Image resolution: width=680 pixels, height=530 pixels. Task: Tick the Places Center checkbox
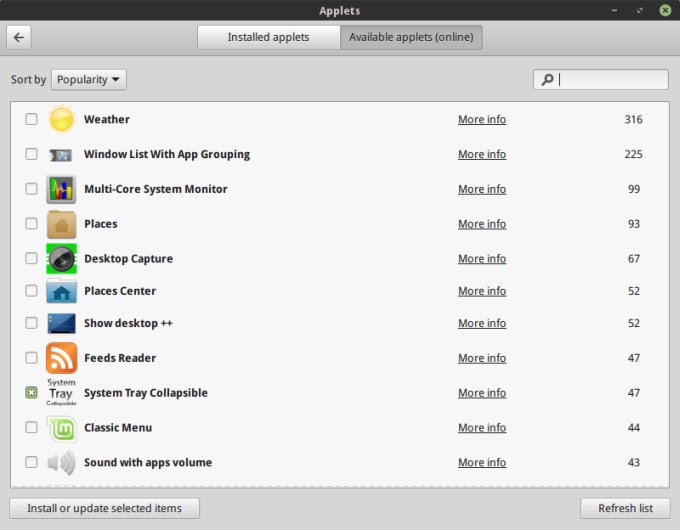click(x=31, y=291)
